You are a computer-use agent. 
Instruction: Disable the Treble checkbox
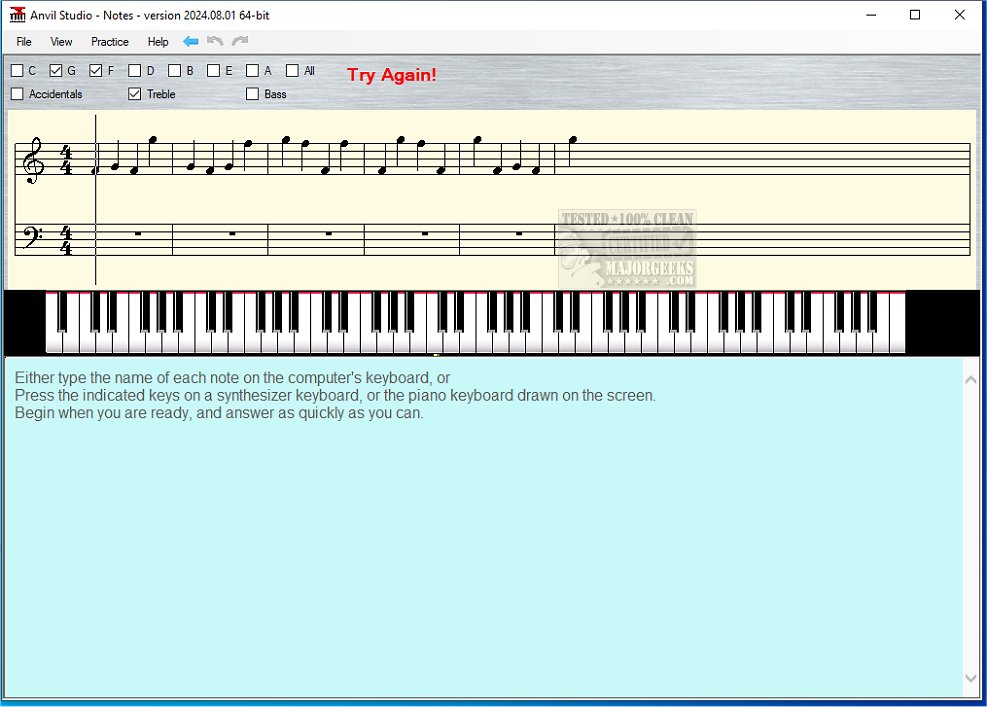[x=135, y=94]
